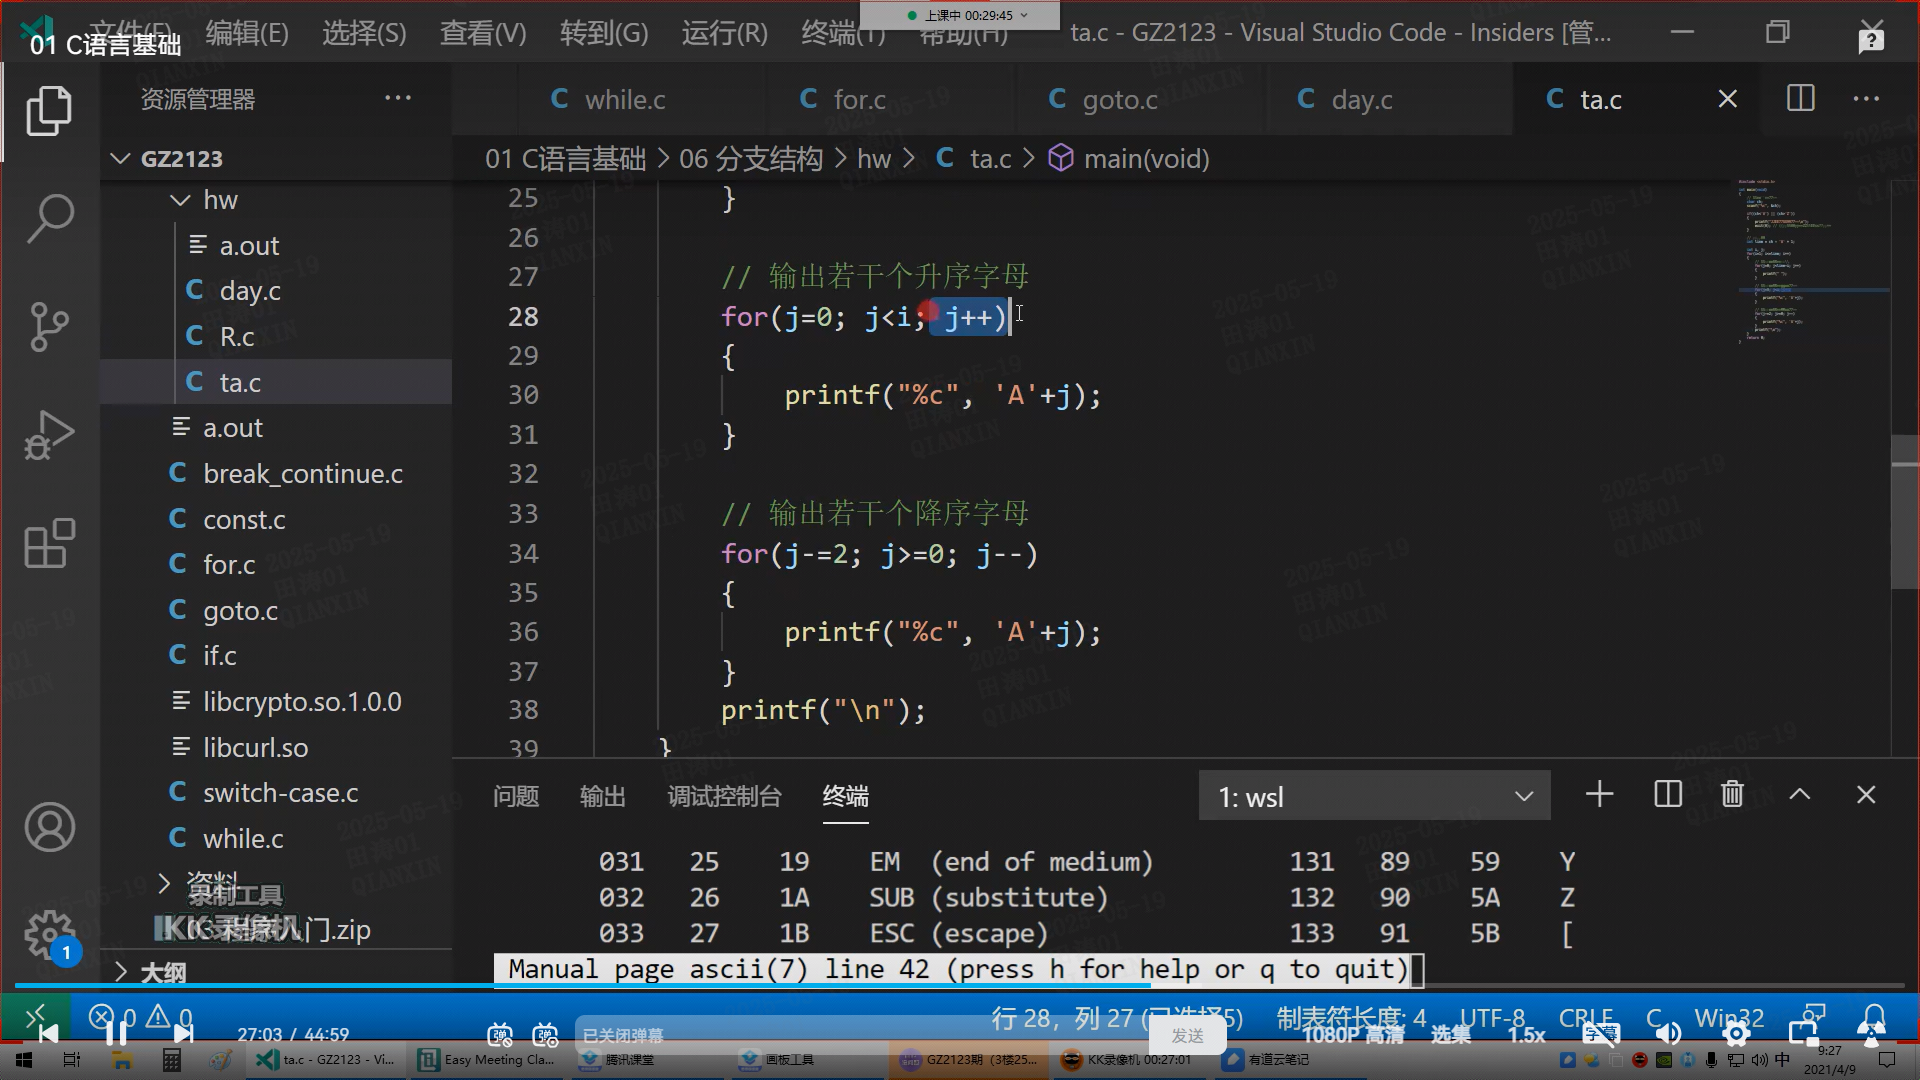The height and width of the screenshot is (1080, 1920).
Task: Split the editor to the right
Action: [1800, 99]
